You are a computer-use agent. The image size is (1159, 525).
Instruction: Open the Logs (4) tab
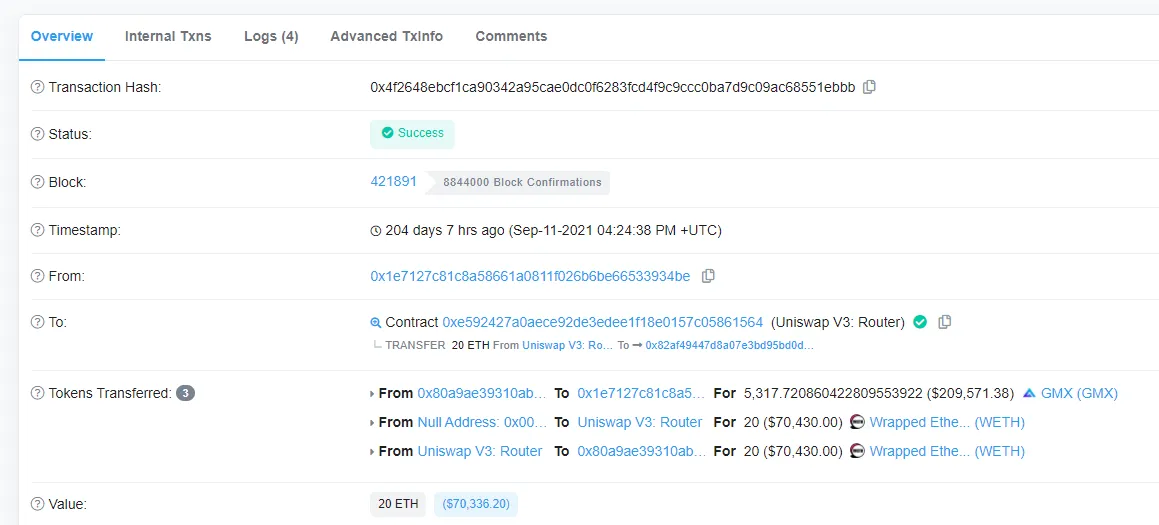(x=271, y=36)
